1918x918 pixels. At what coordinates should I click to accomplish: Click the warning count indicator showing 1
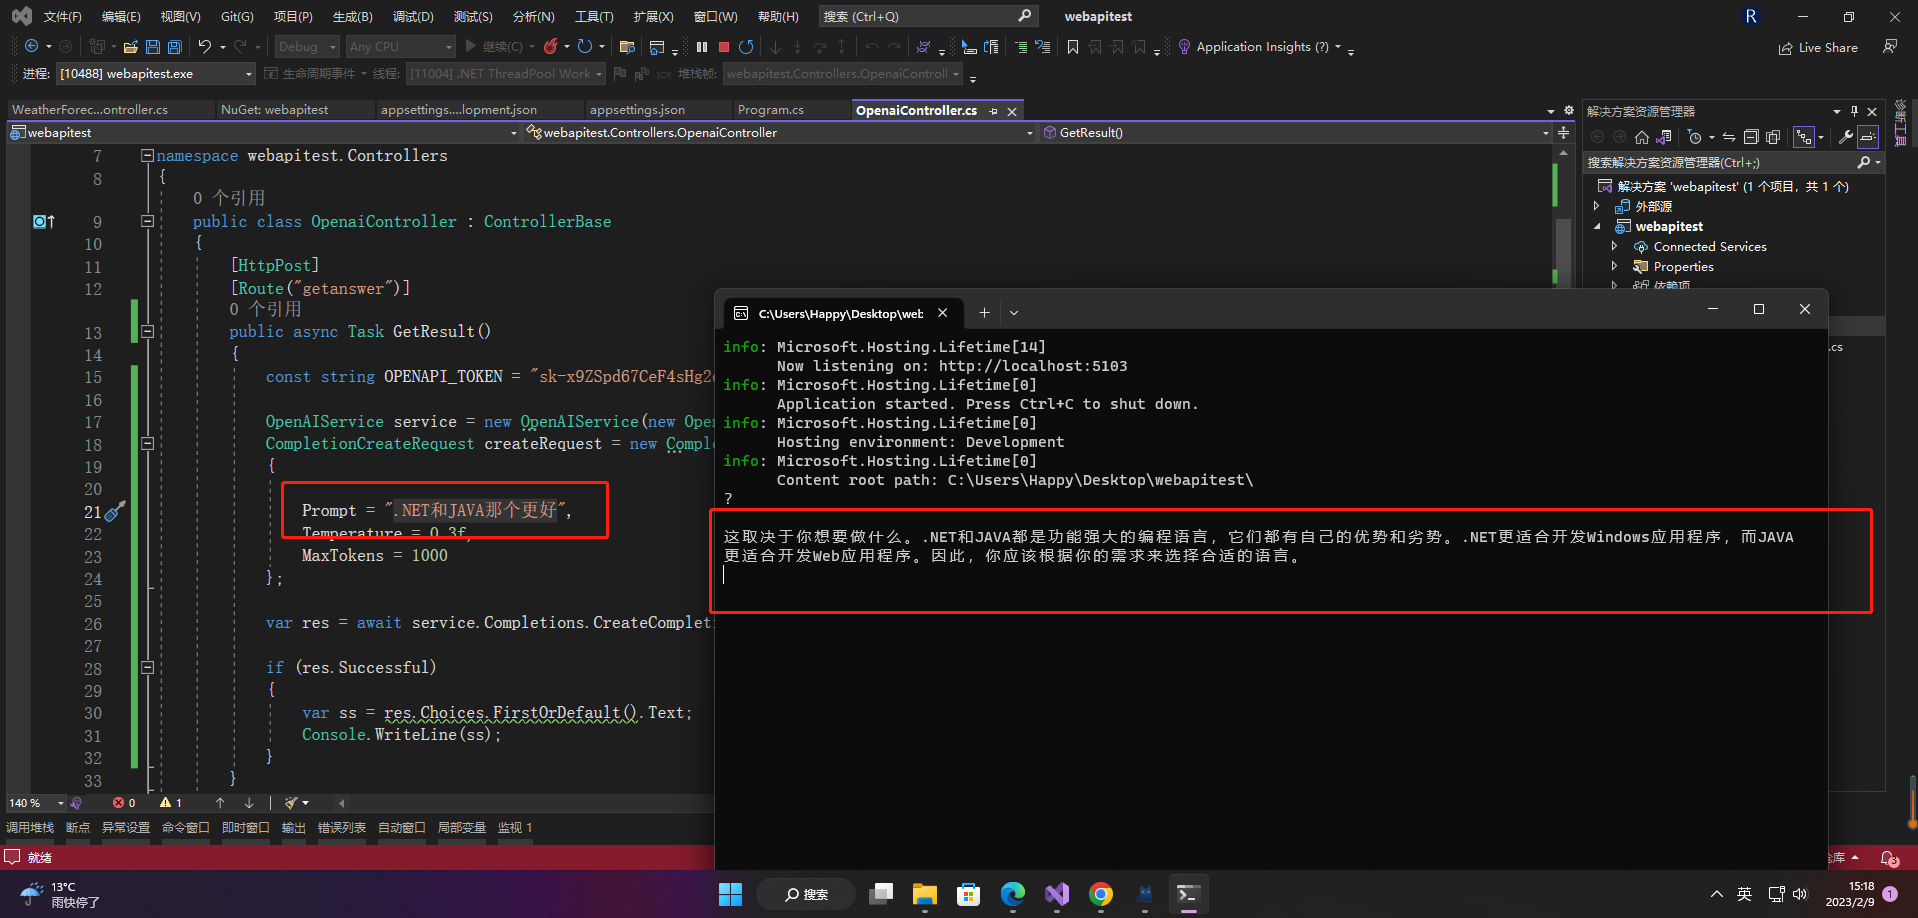[171, 803]
